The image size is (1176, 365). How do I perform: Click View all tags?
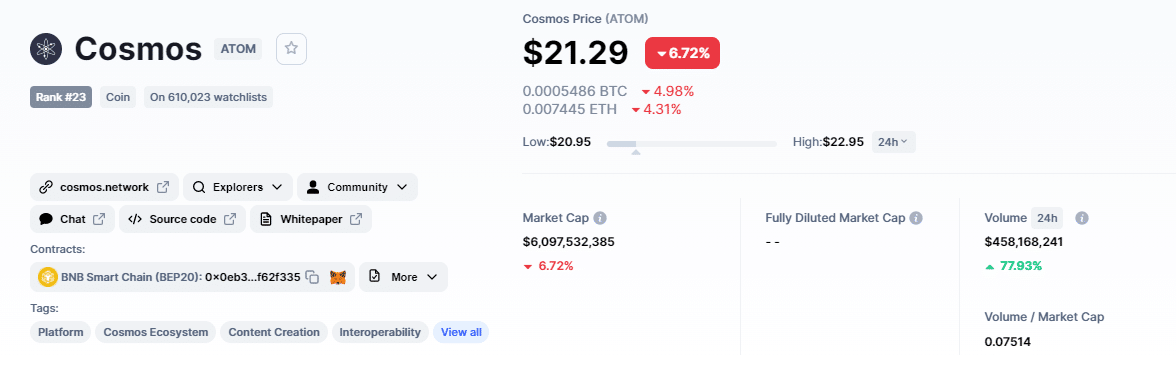pyautogui.click(x=461, y=332)
